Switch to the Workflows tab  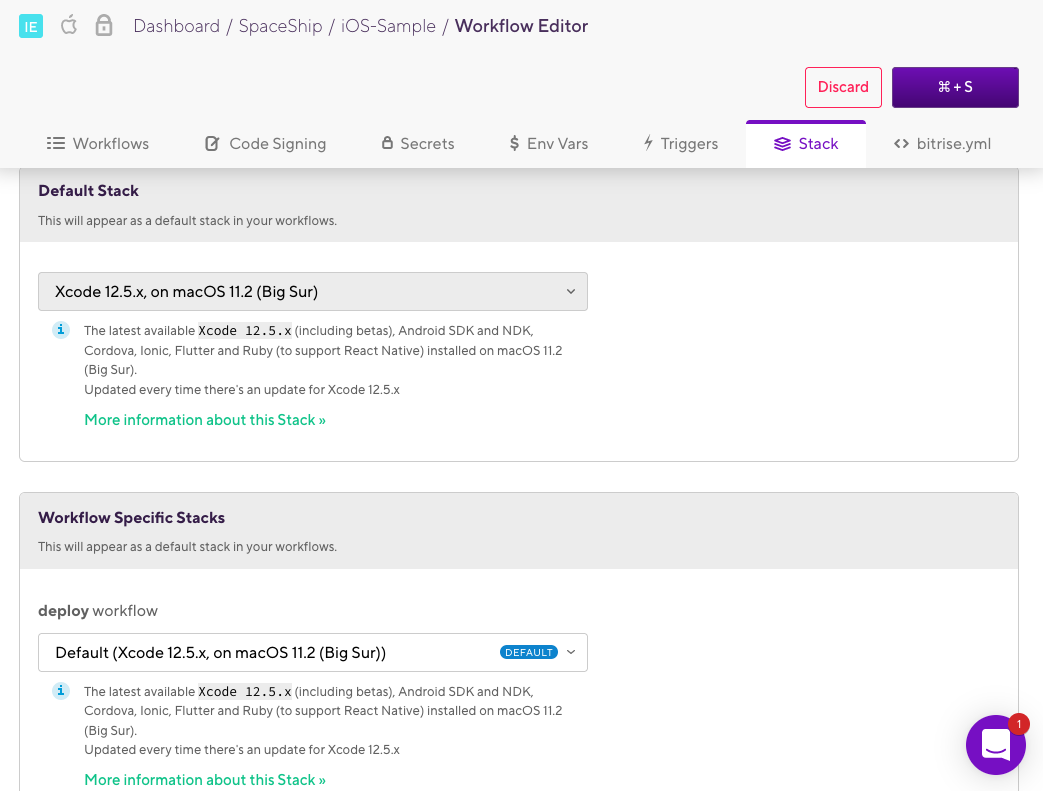point(98,144)
